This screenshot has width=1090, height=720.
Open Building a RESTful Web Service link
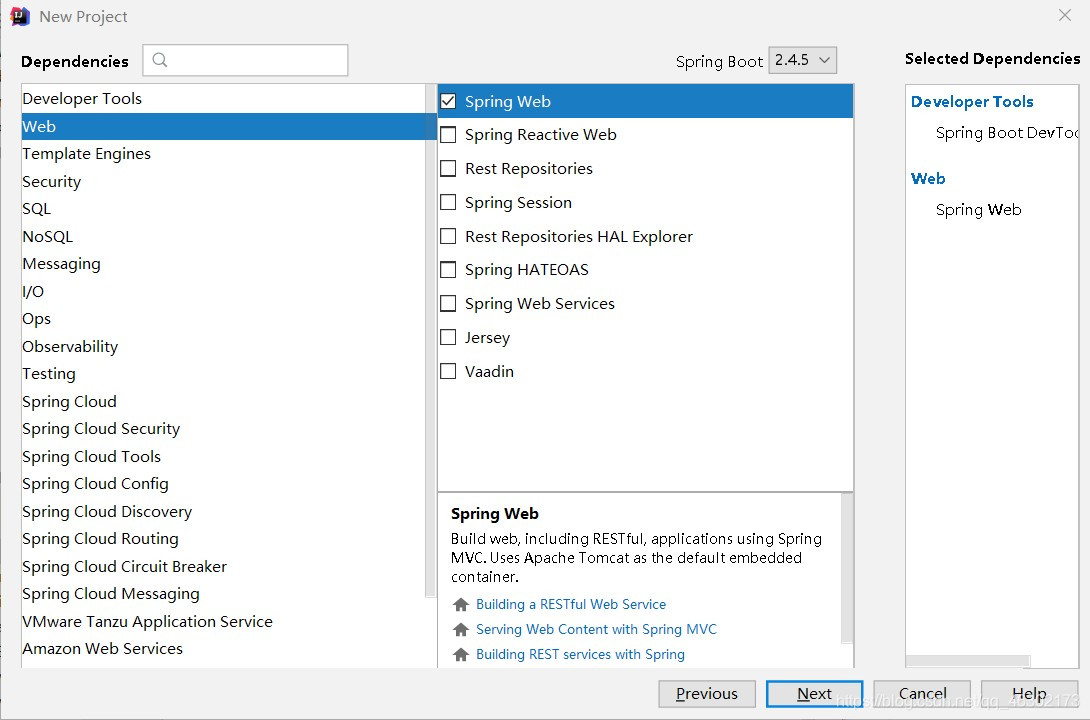click(571, 605)
